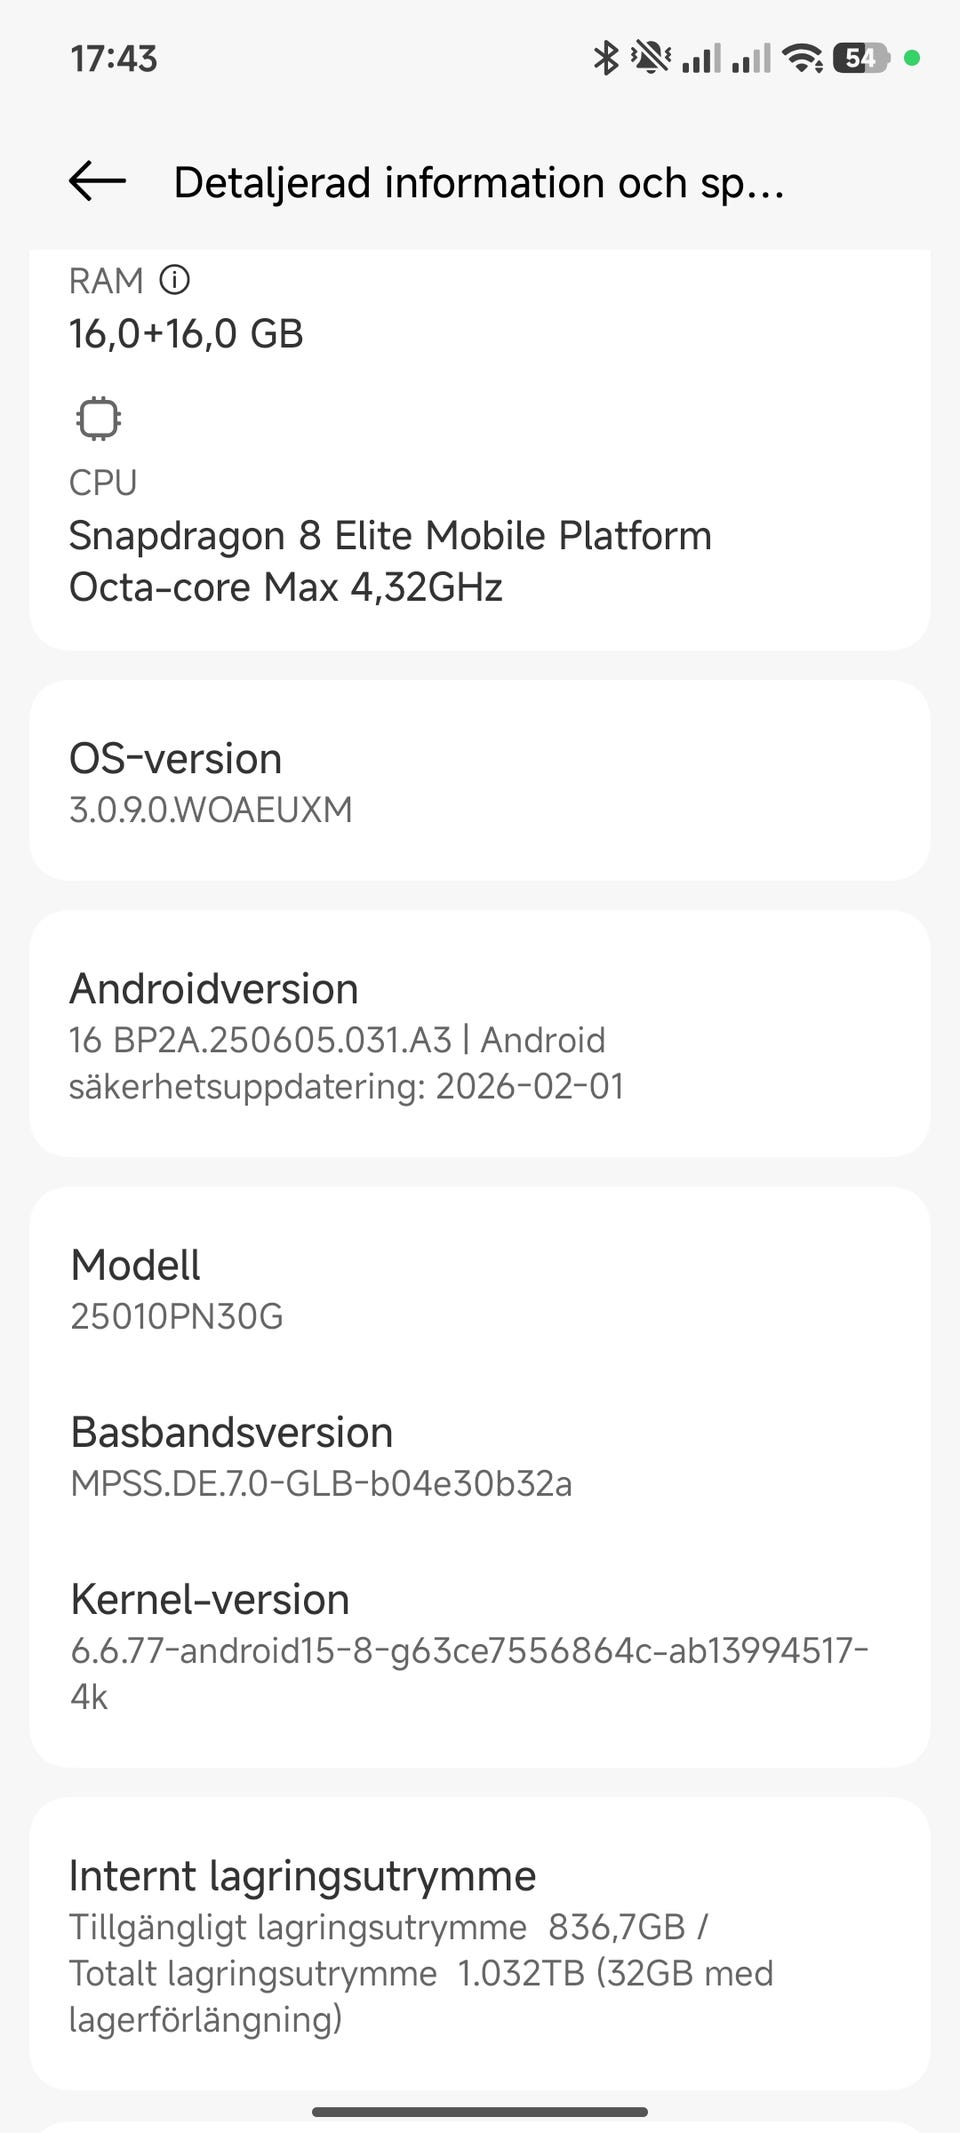Tap the first SIM signal strength icon
The image size is (960, 2133).
[x=701, y=58]
